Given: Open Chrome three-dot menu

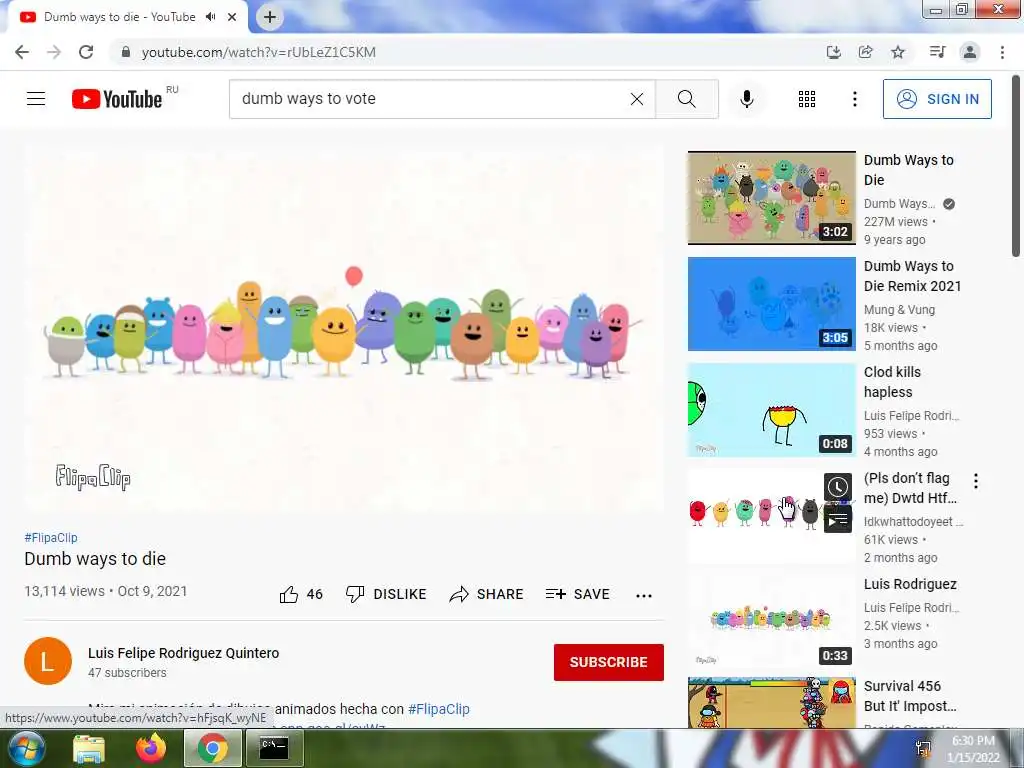Looking at the screenshot, I should click(1002, 52).
